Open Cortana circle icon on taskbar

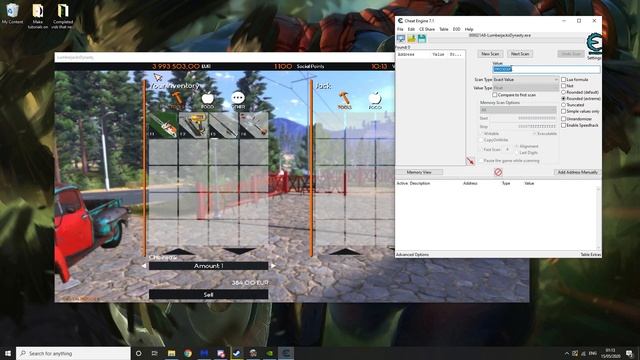click(138, 353)
